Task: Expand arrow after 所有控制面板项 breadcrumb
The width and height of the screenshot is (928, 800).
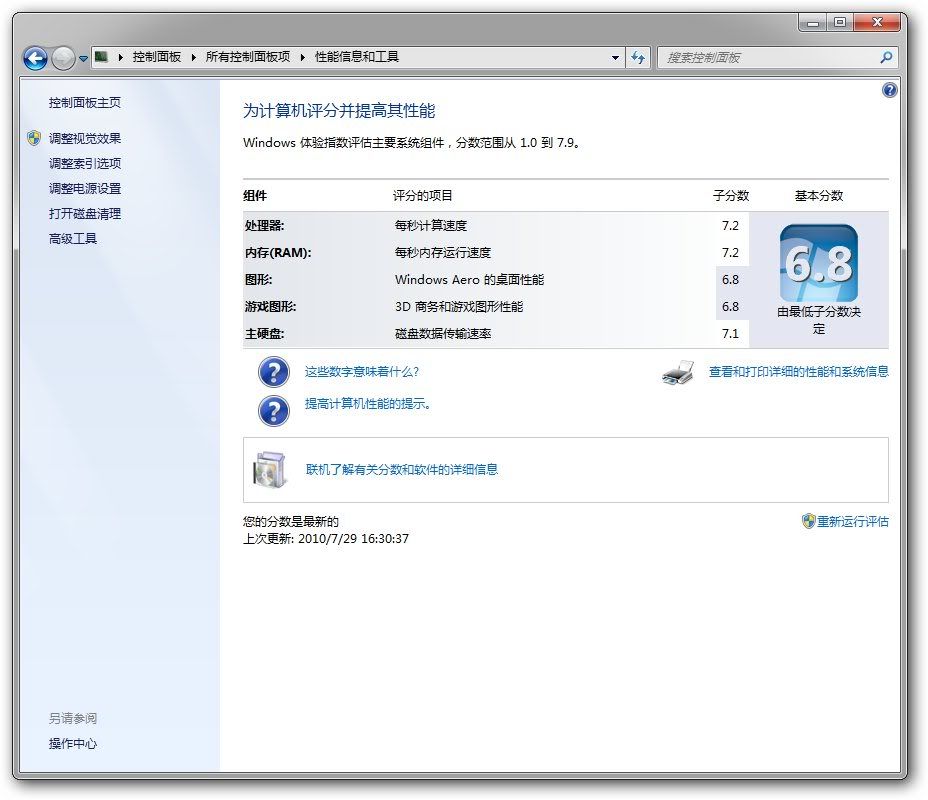Action: (303, 57)
